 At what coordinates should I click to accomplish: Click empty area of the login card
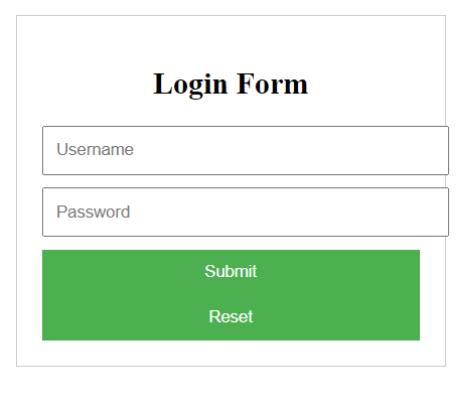231,353
